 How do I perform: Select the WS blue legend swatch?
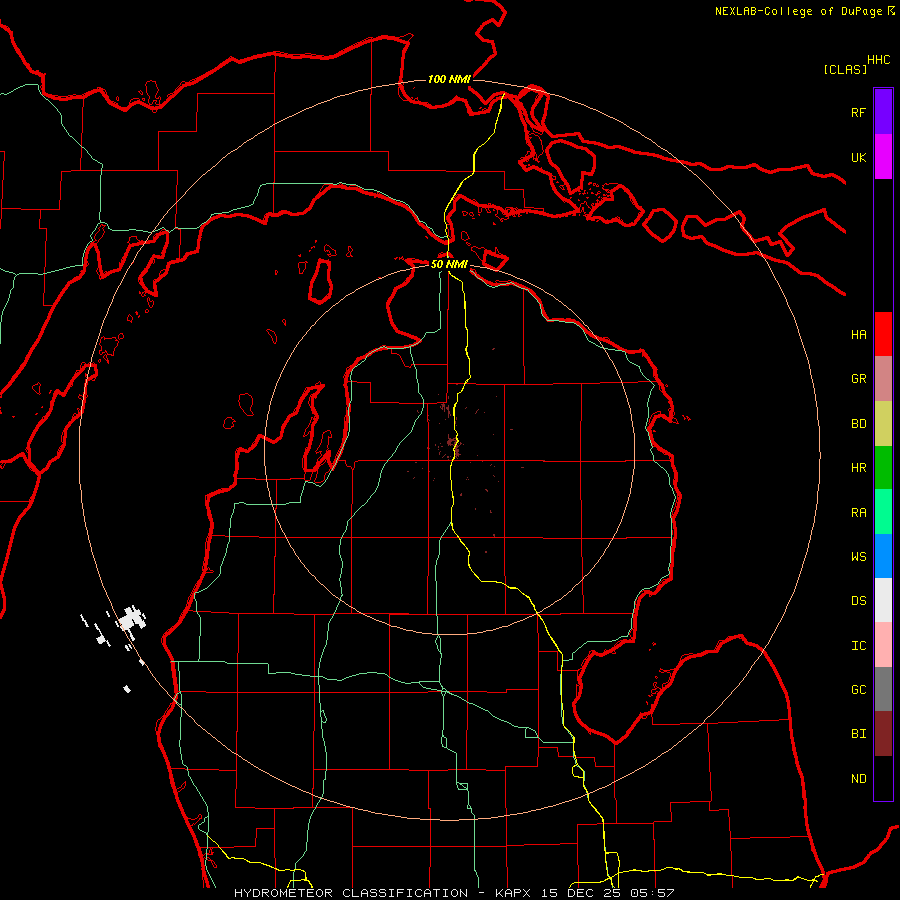pos(883,556)
